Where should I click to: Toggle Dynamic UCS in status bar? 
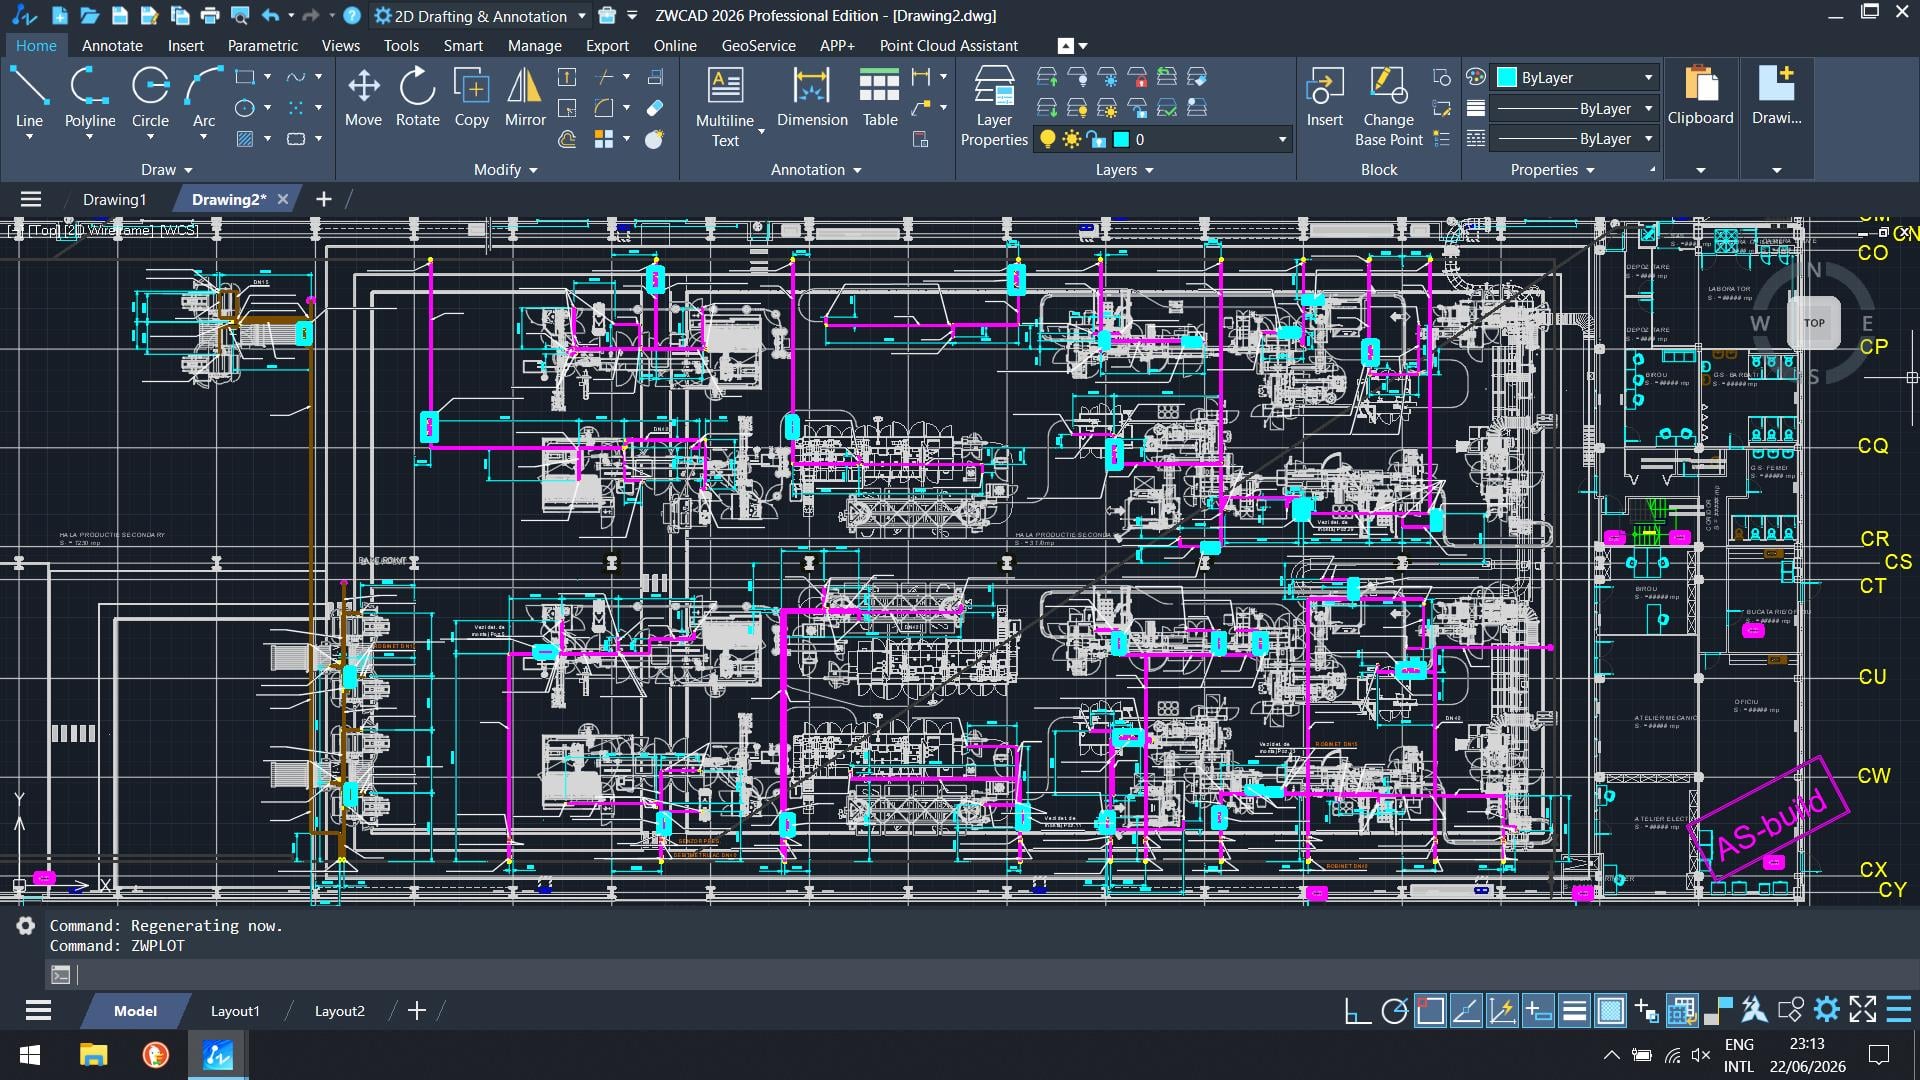click(x=1502, y=1011)
